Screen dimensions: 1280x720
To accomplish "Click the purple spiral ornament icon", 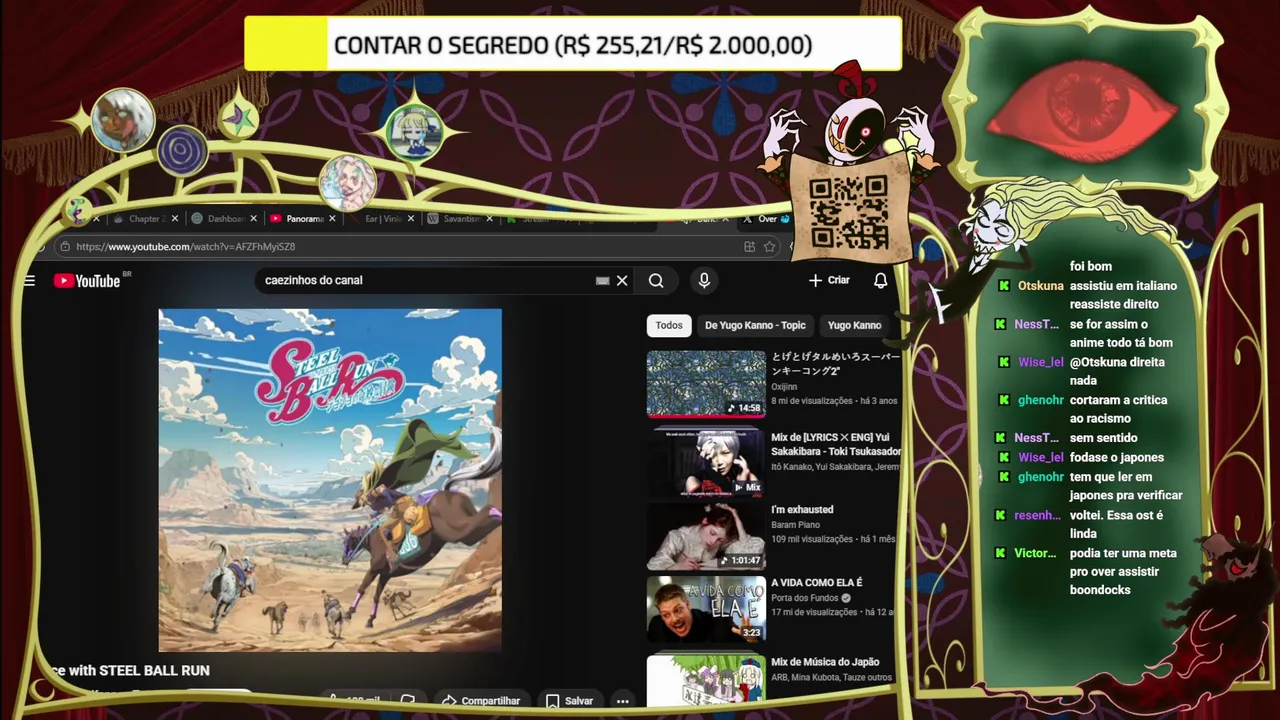I will pos(182,151).
